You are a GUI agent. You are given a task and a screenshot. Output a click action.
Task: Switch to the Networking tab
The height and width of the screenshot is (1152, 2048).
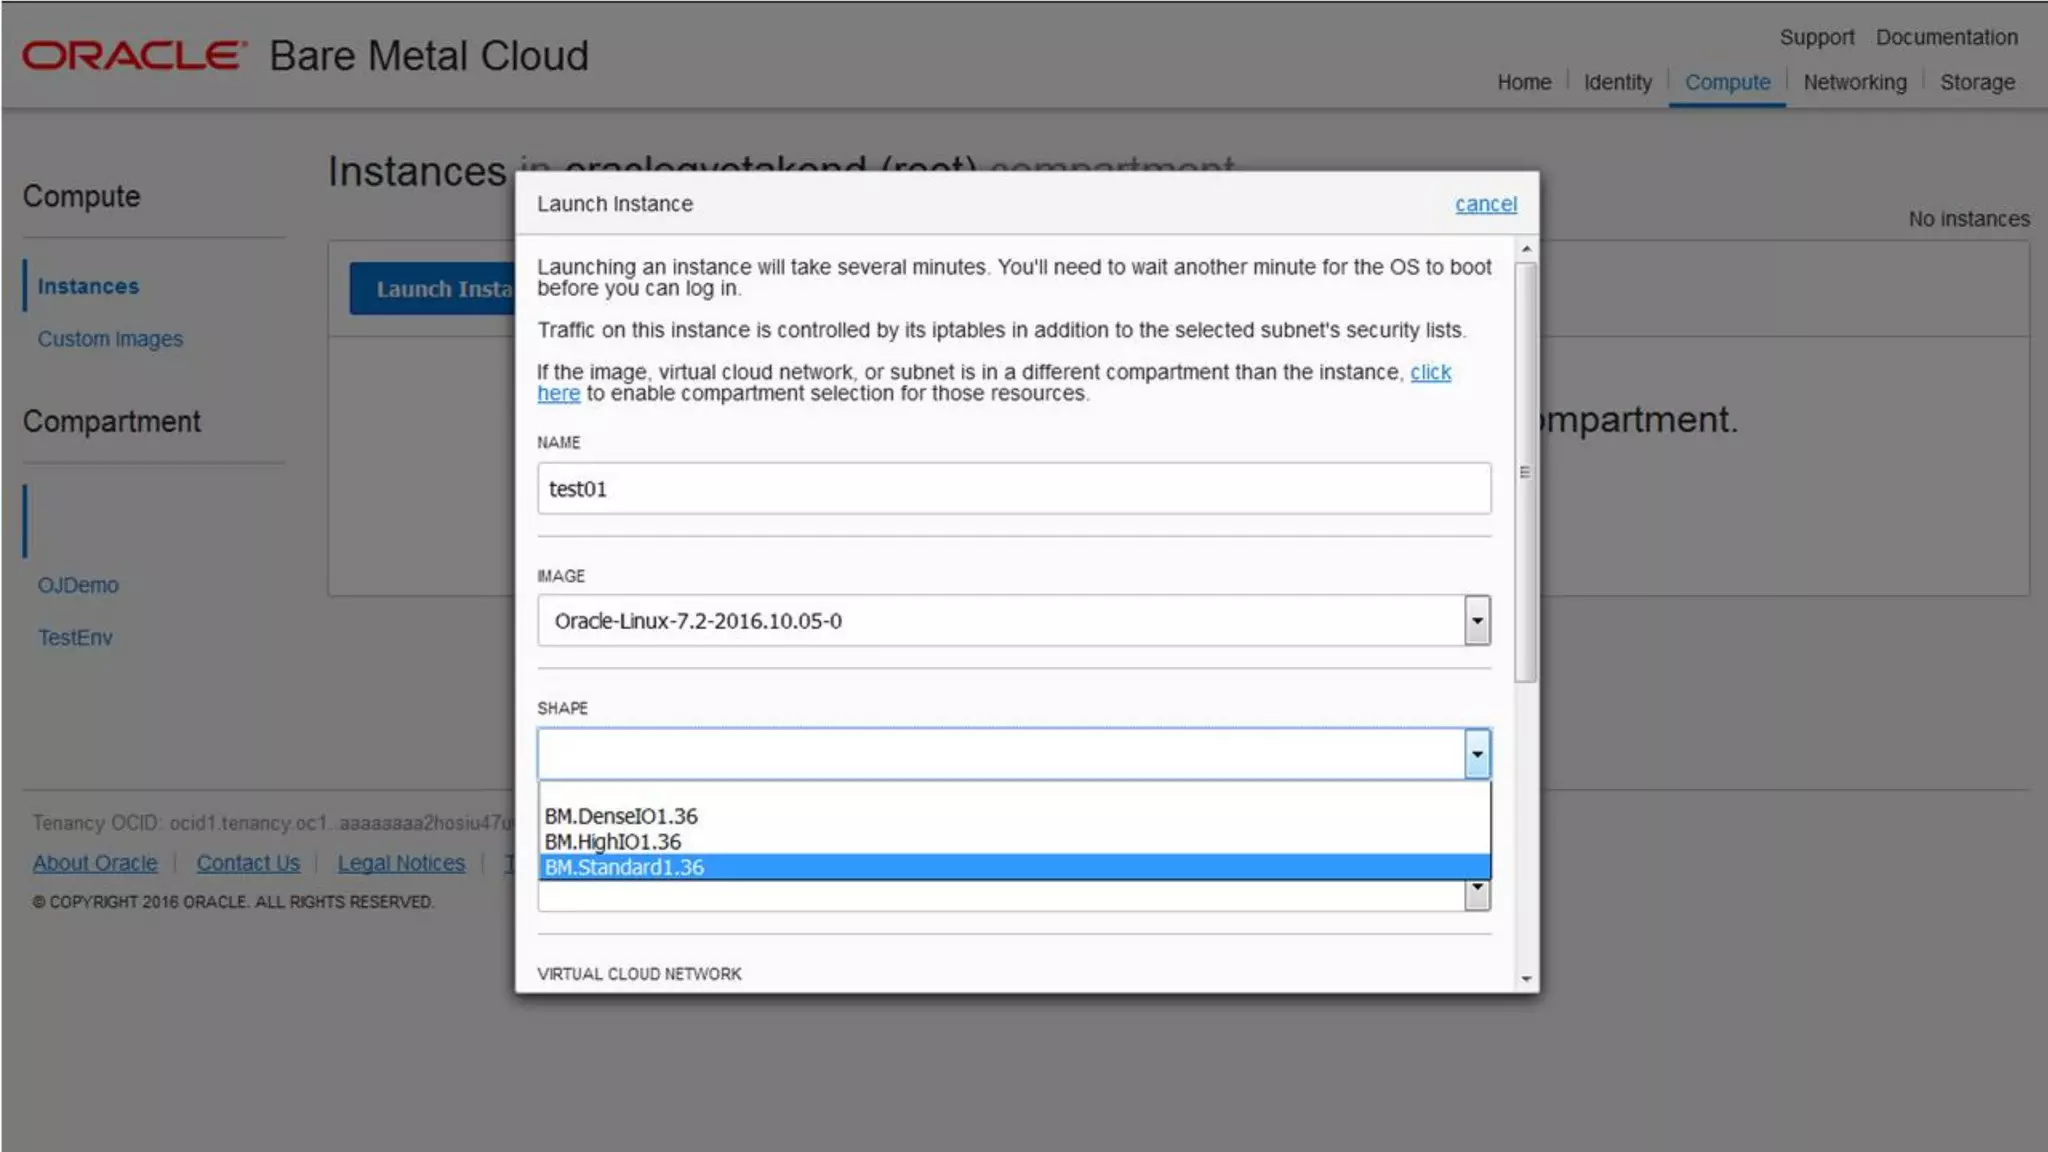[1854, 82]
